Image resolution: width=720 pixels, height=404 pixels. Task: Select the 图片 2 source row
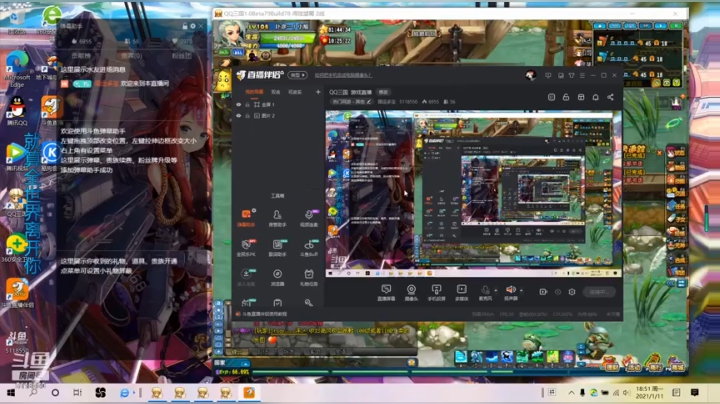pyautogui.click(x=278, y=116)
